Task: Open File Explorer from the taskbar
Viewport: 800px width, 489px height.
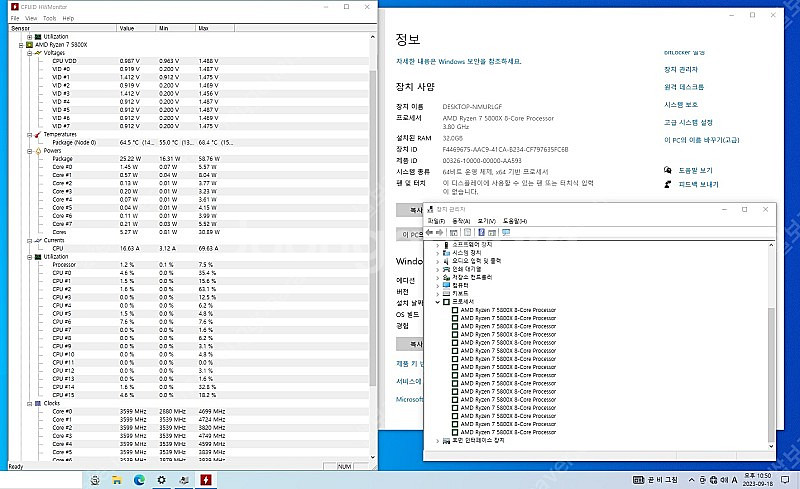Action: click(117, 480)
